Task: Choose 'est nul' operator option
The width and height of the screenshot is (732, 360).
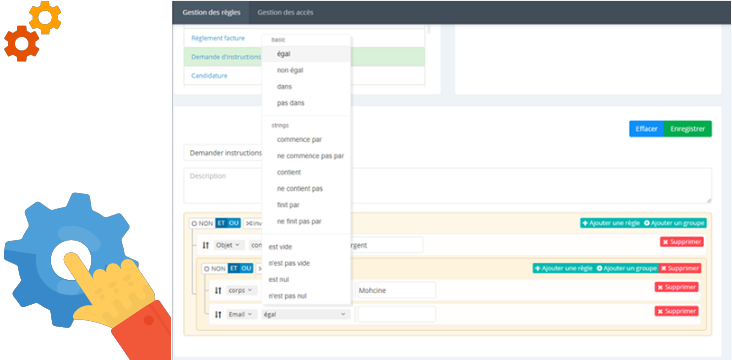Action: tap(306, 280)
